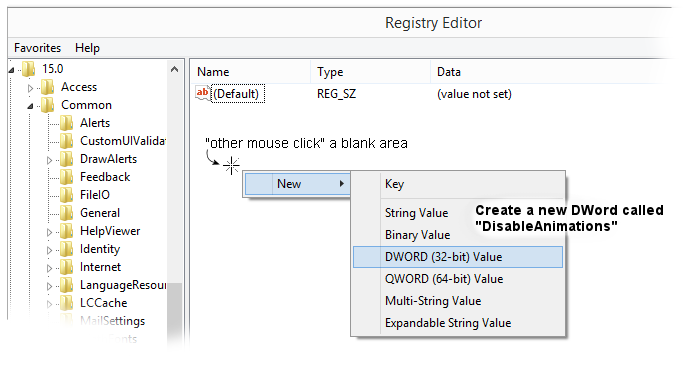Click the FileIO folder icon

coord(66,195)
